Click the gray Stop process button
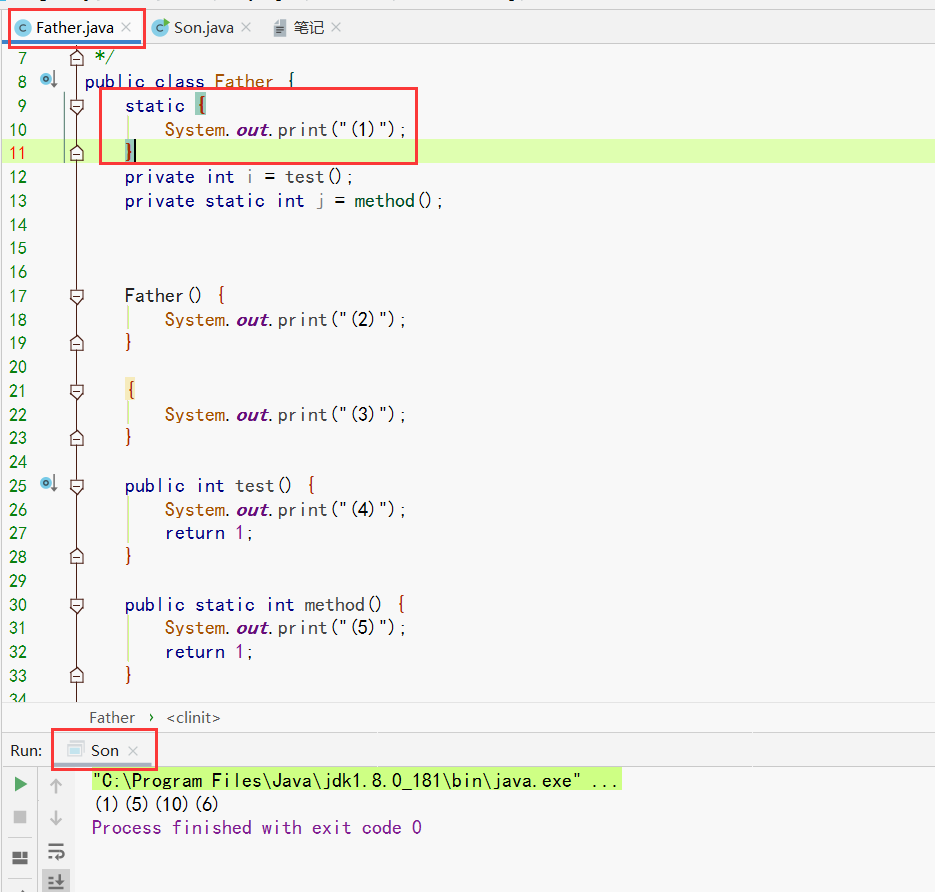 click(x=20, y=817)
